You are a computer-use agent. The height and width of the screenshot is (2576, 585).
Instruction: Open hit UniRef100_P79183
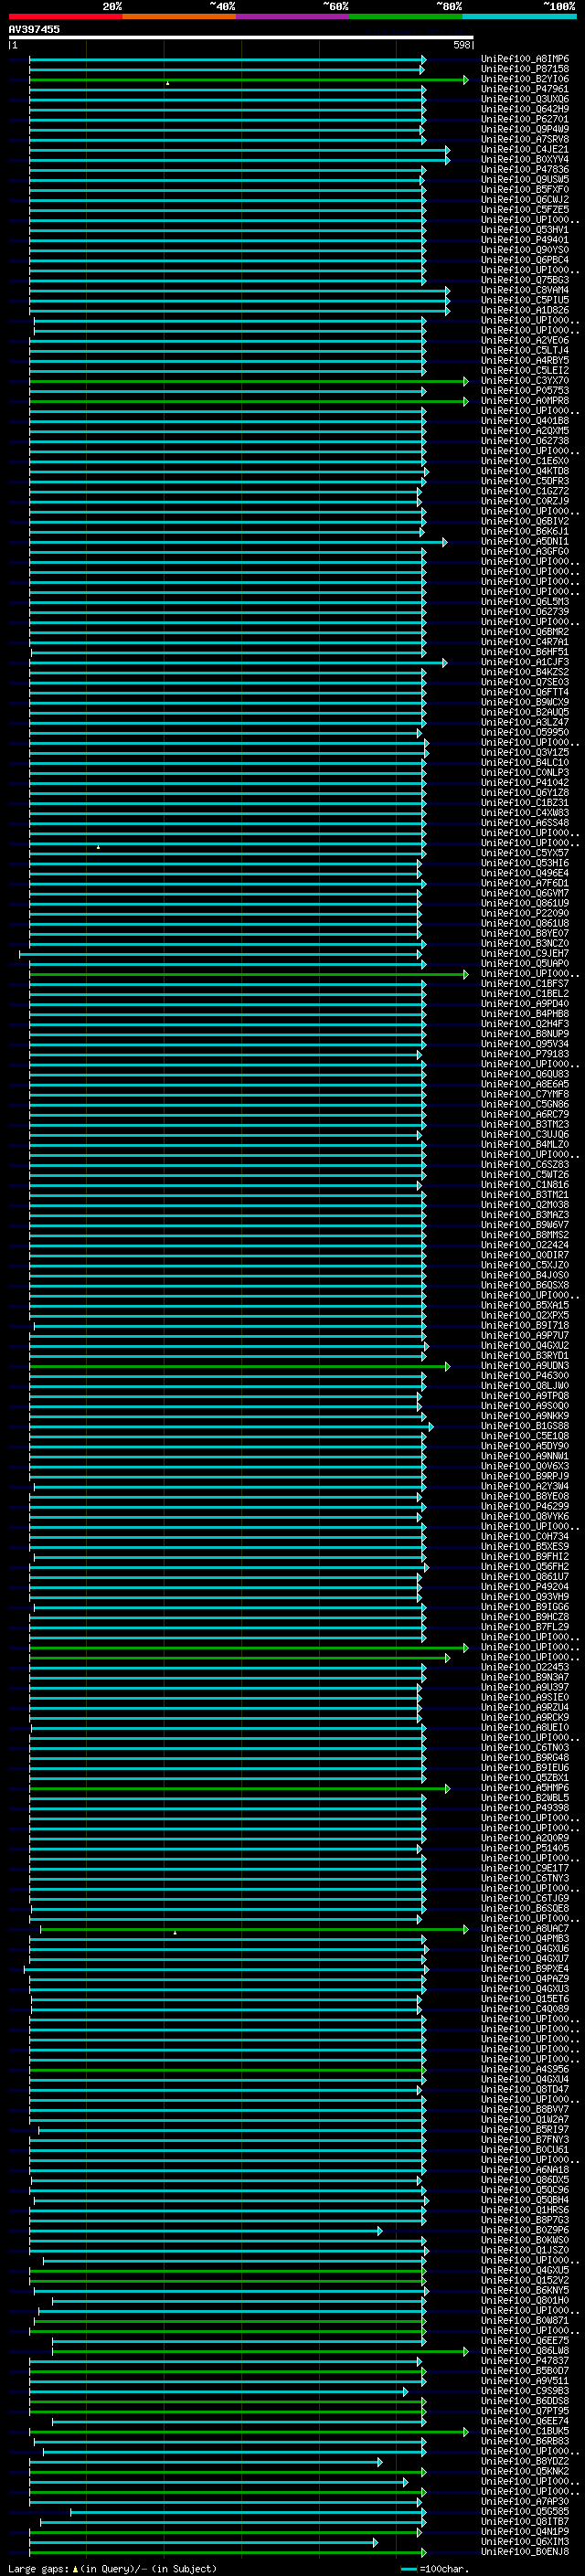point(525,1054)
